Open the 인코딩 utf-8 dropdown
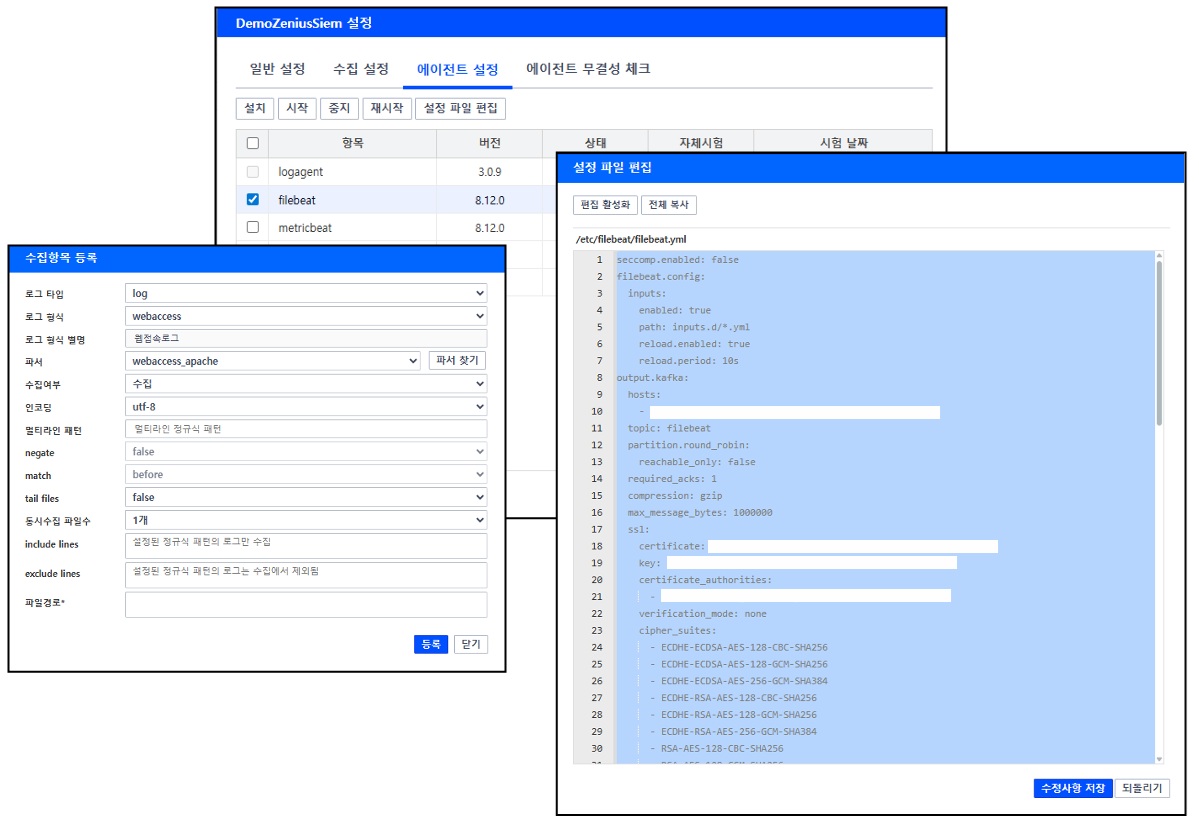This screenshot has width=1199, height=823. (x=305, y=407)
